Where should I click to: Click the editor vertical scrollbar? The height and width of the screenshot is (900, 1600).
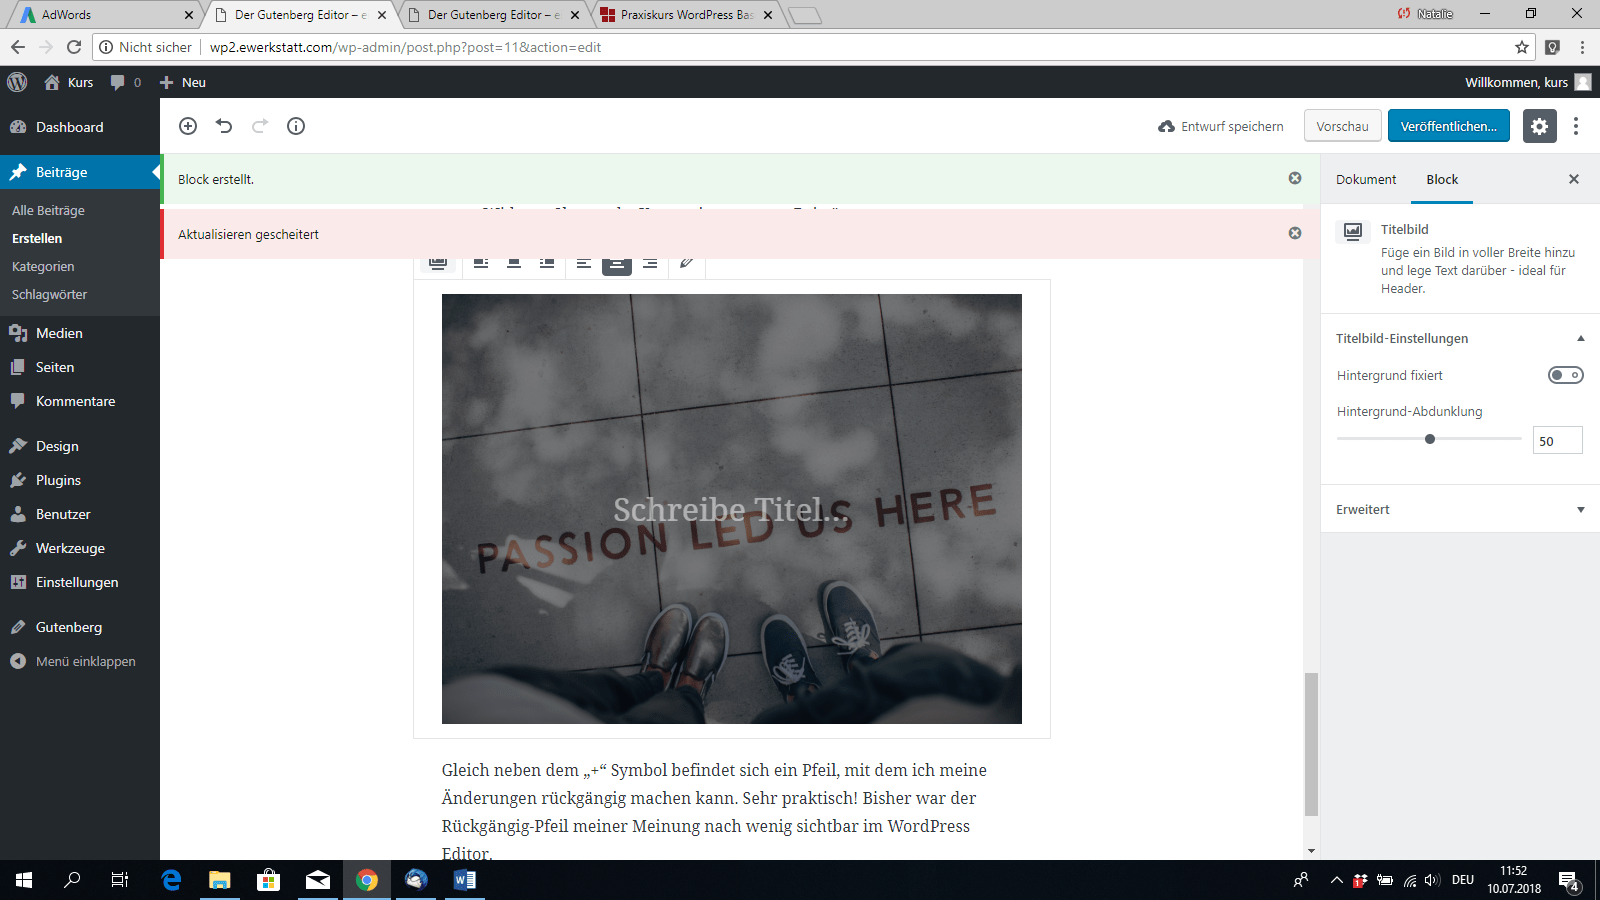[x=1311, y=744]
